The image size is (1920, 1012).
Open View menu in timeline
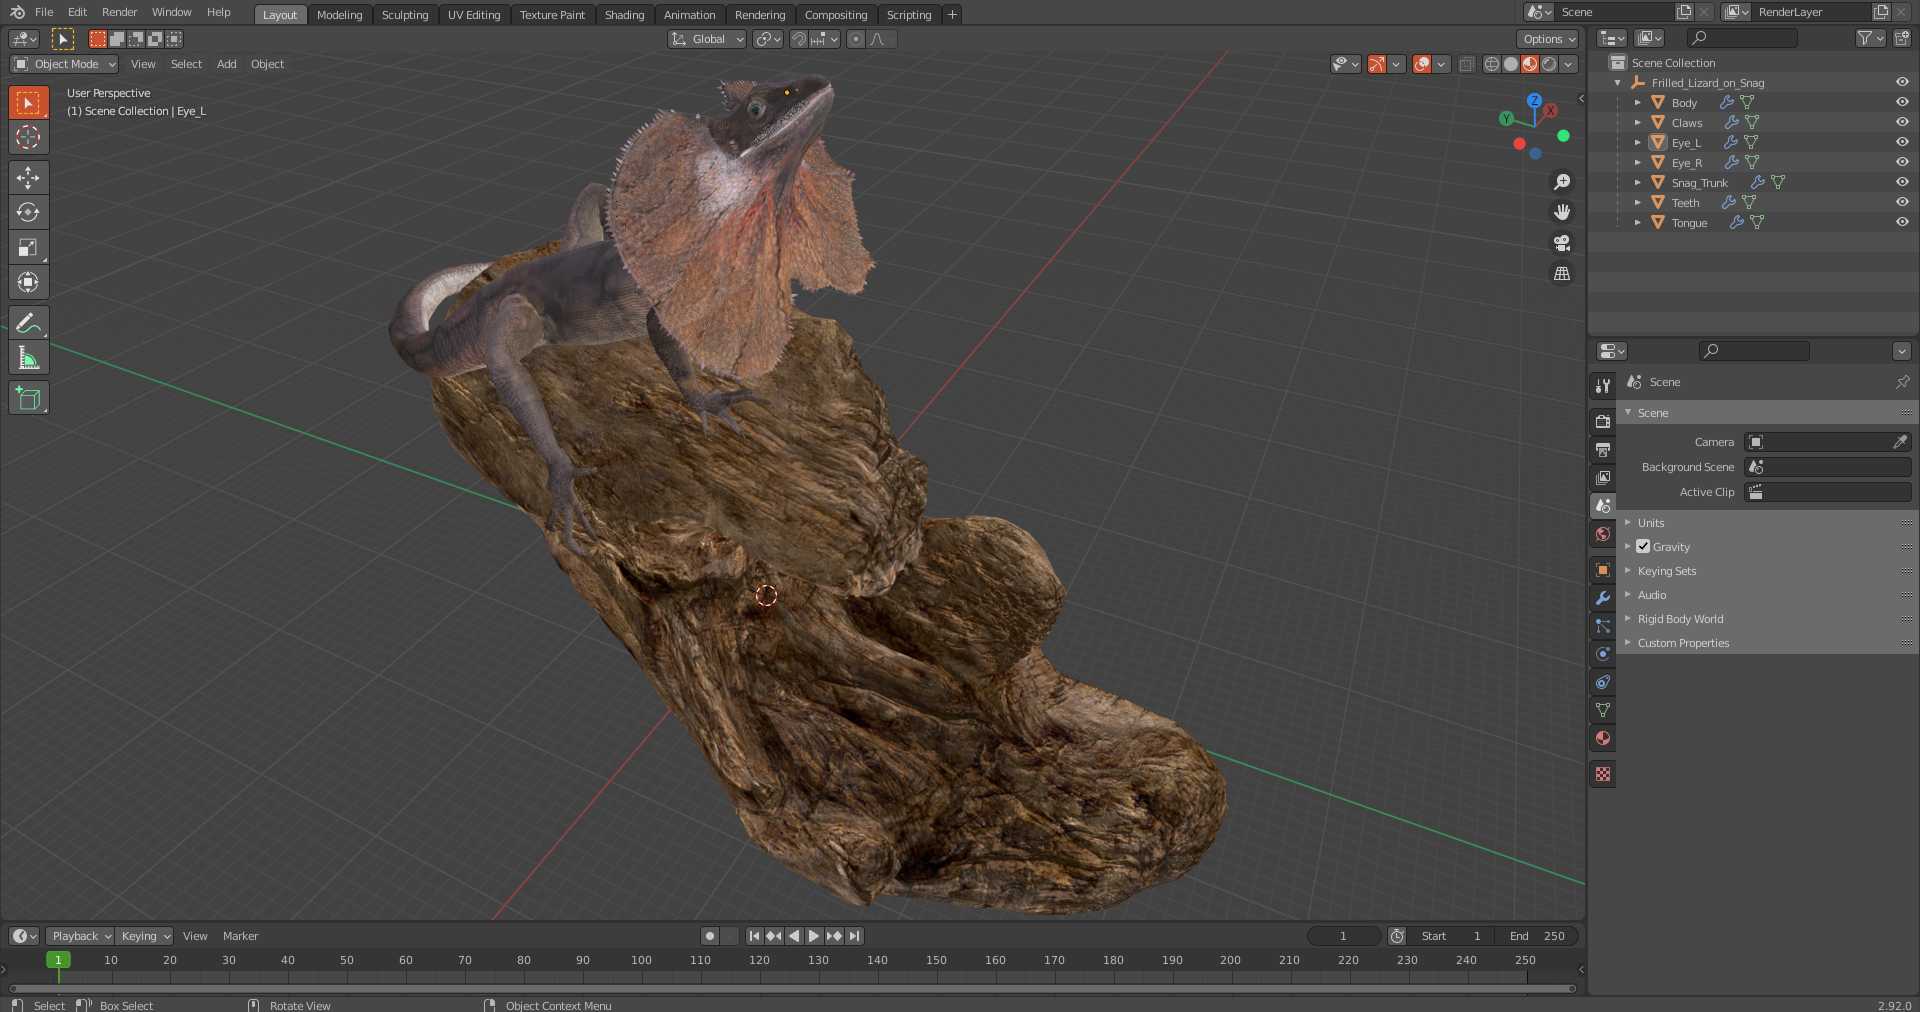[195, 936]
